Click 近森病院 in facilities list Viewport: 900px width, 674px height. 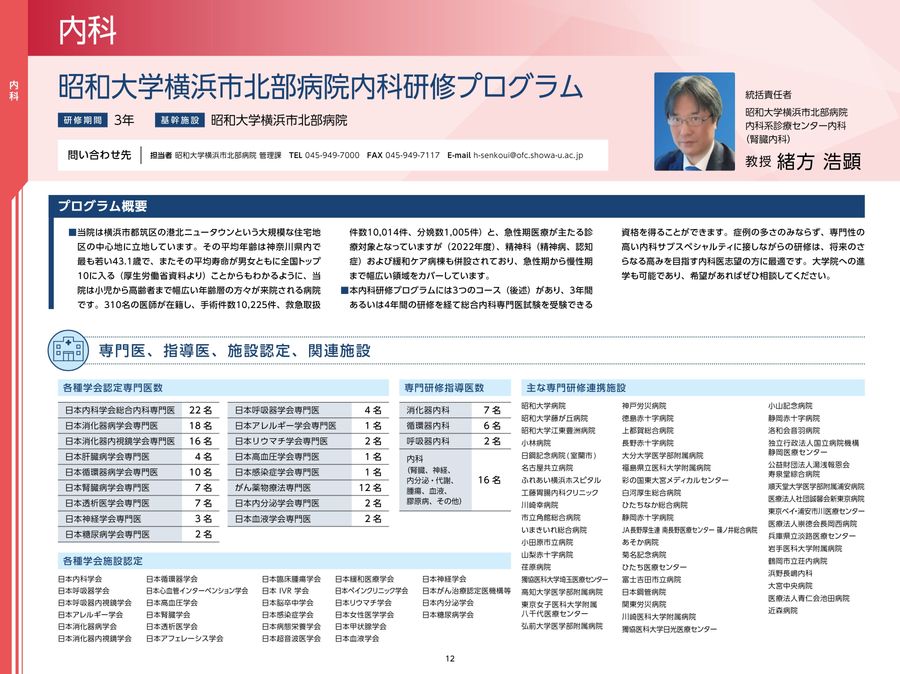[783, 610]
